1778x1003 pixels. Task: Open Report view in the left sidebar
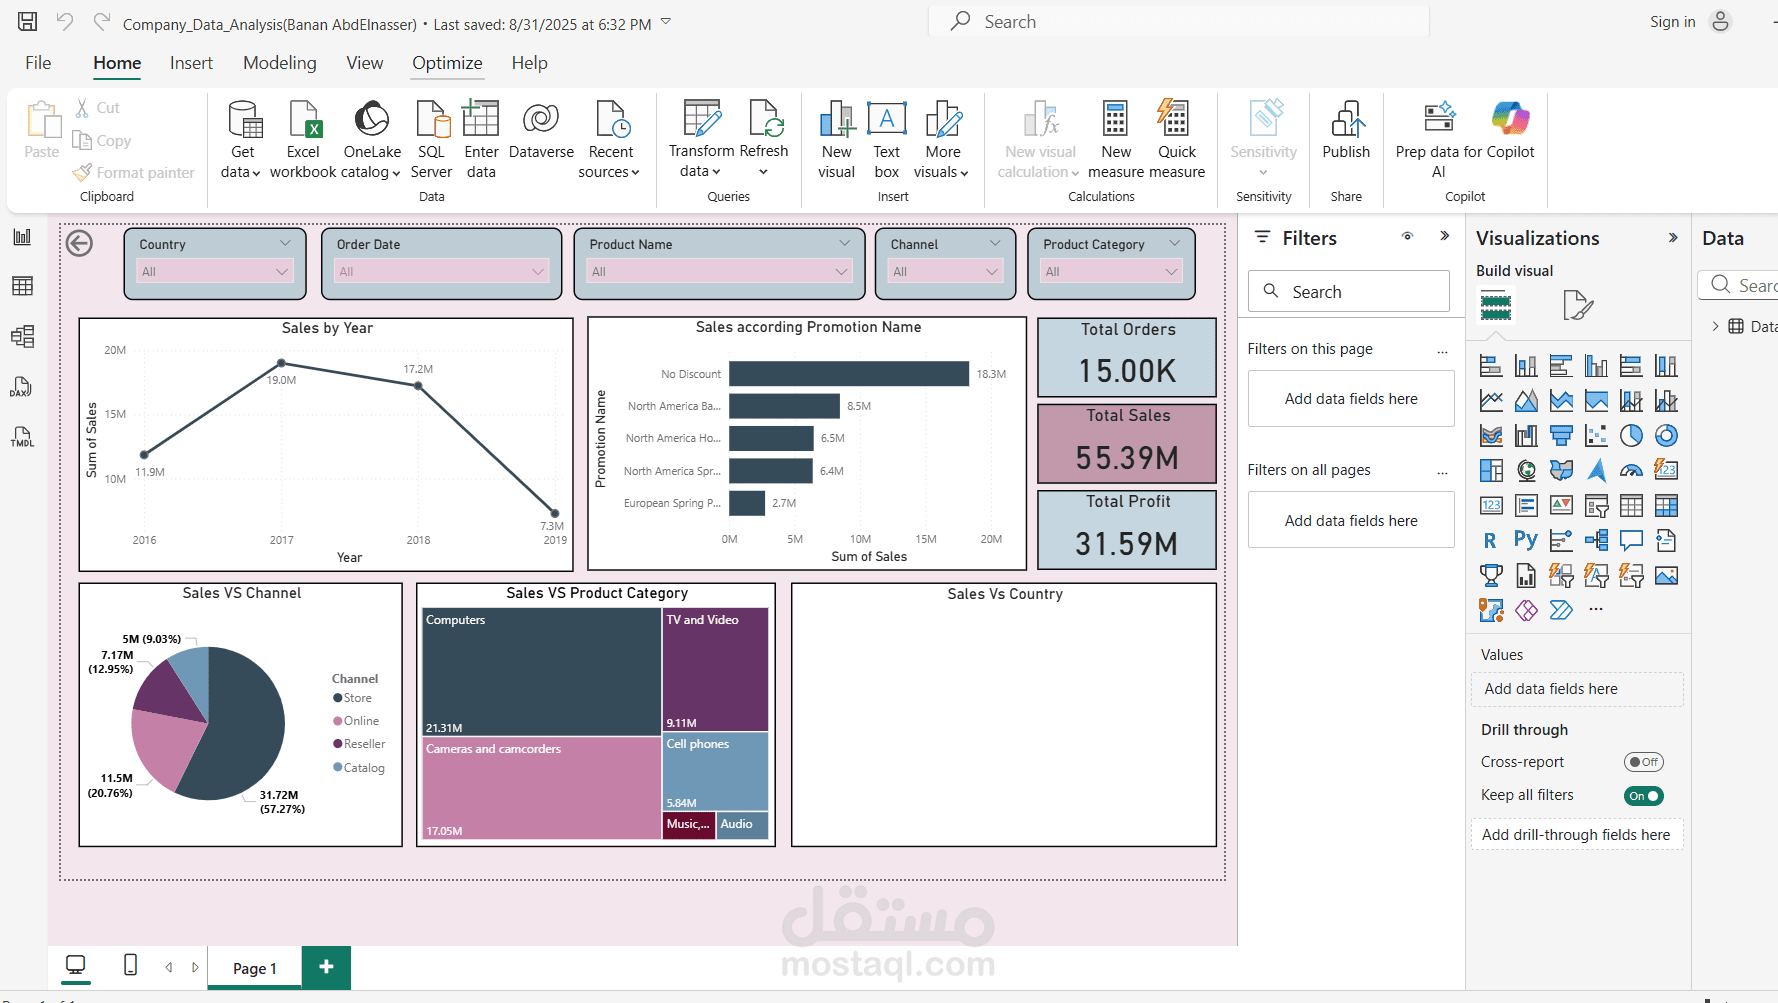pos(22,237)
